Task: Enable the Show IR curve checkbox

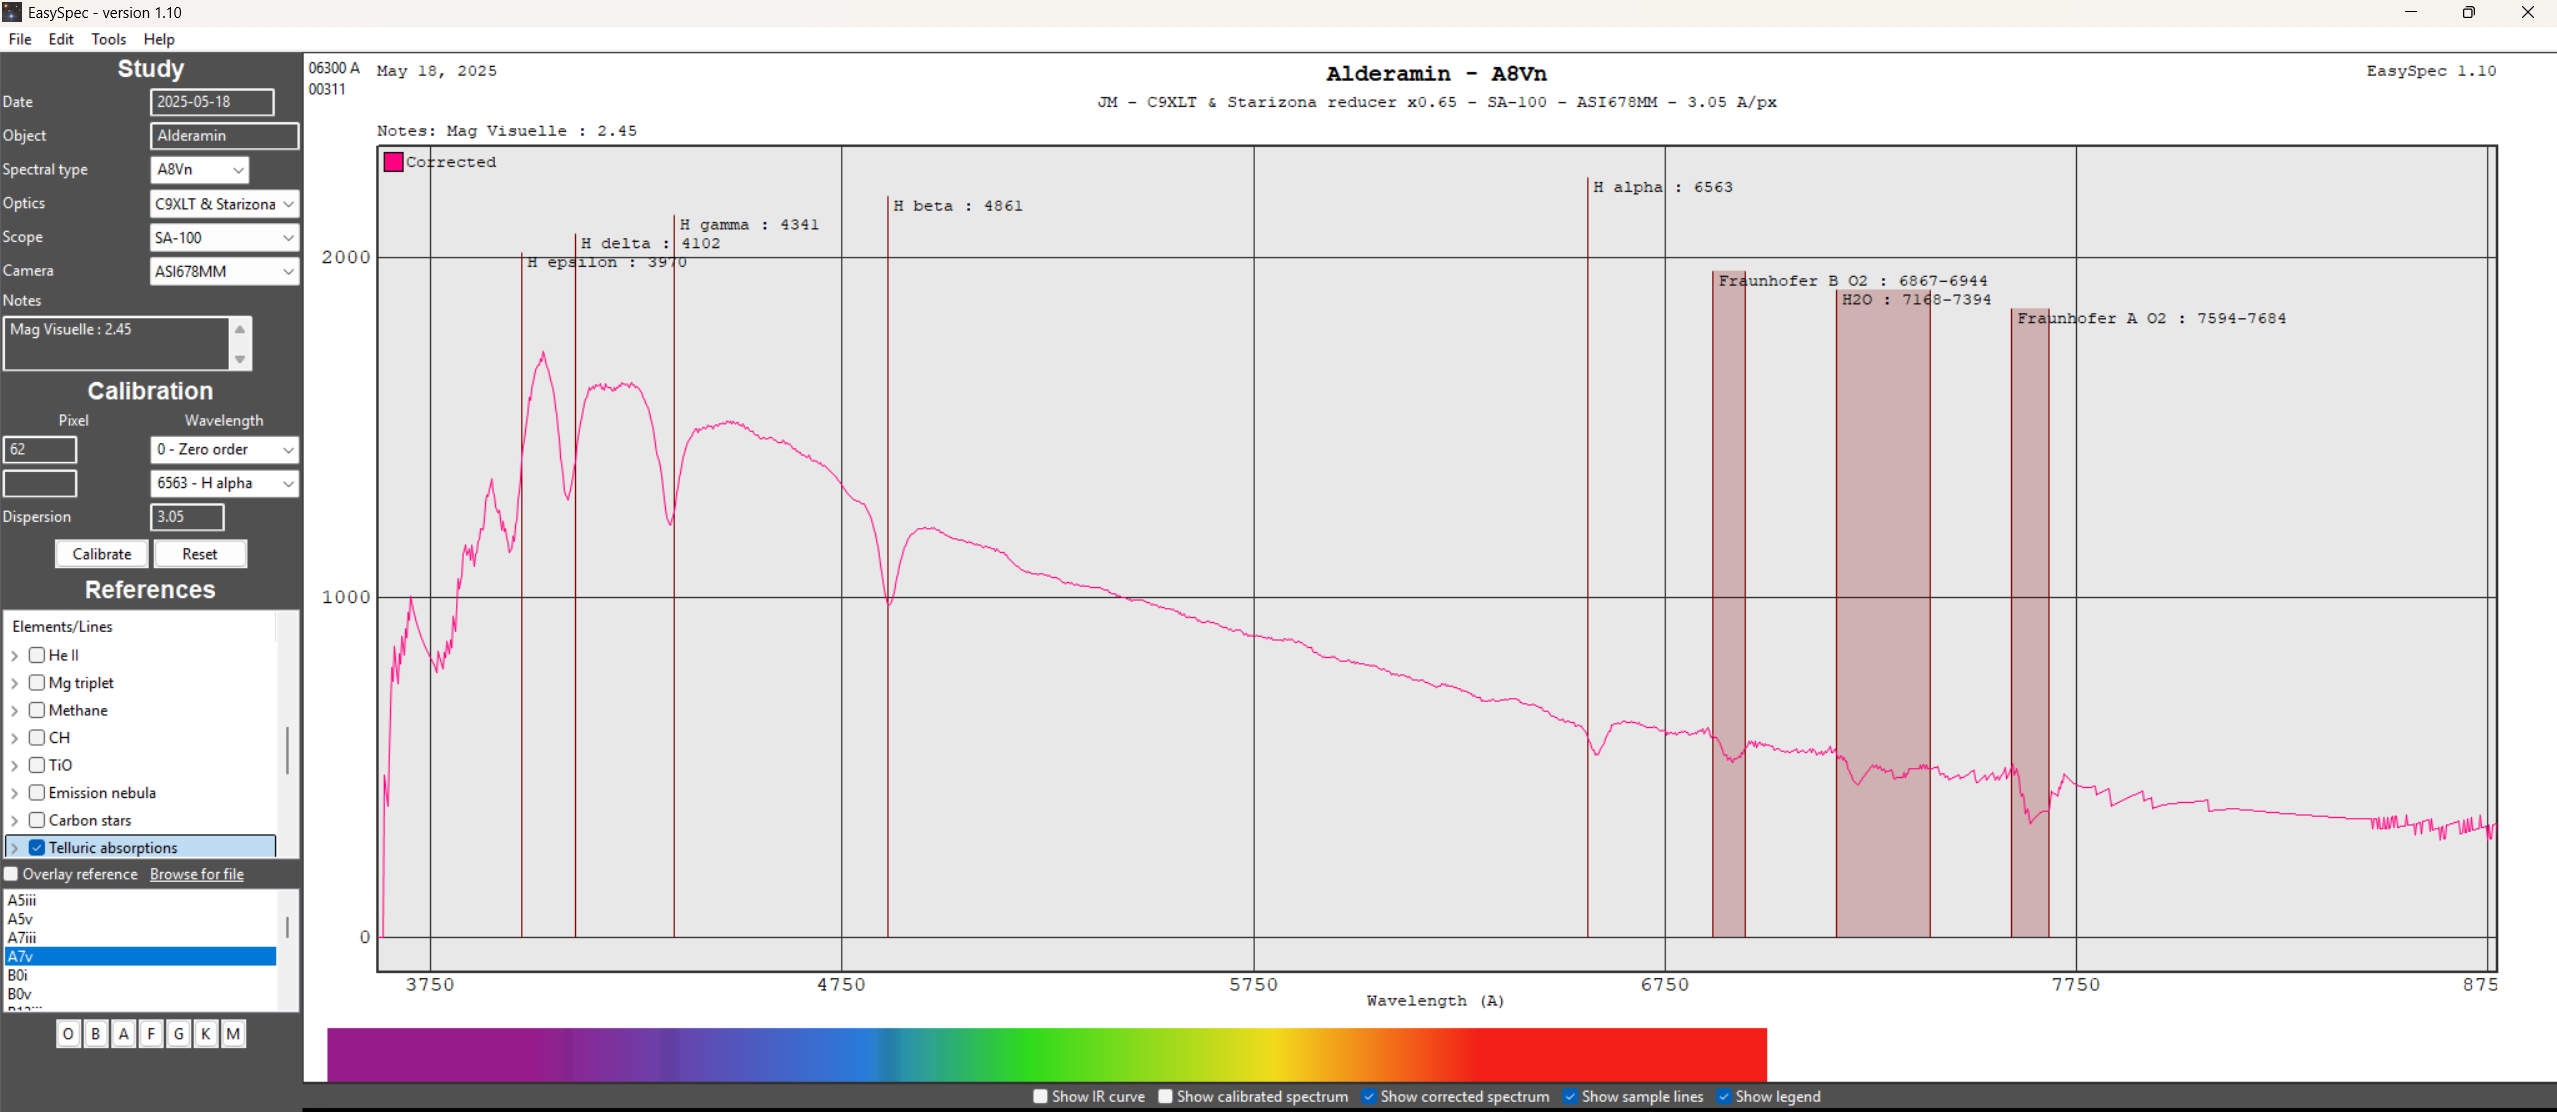Action: (x=1040, y=1096)
